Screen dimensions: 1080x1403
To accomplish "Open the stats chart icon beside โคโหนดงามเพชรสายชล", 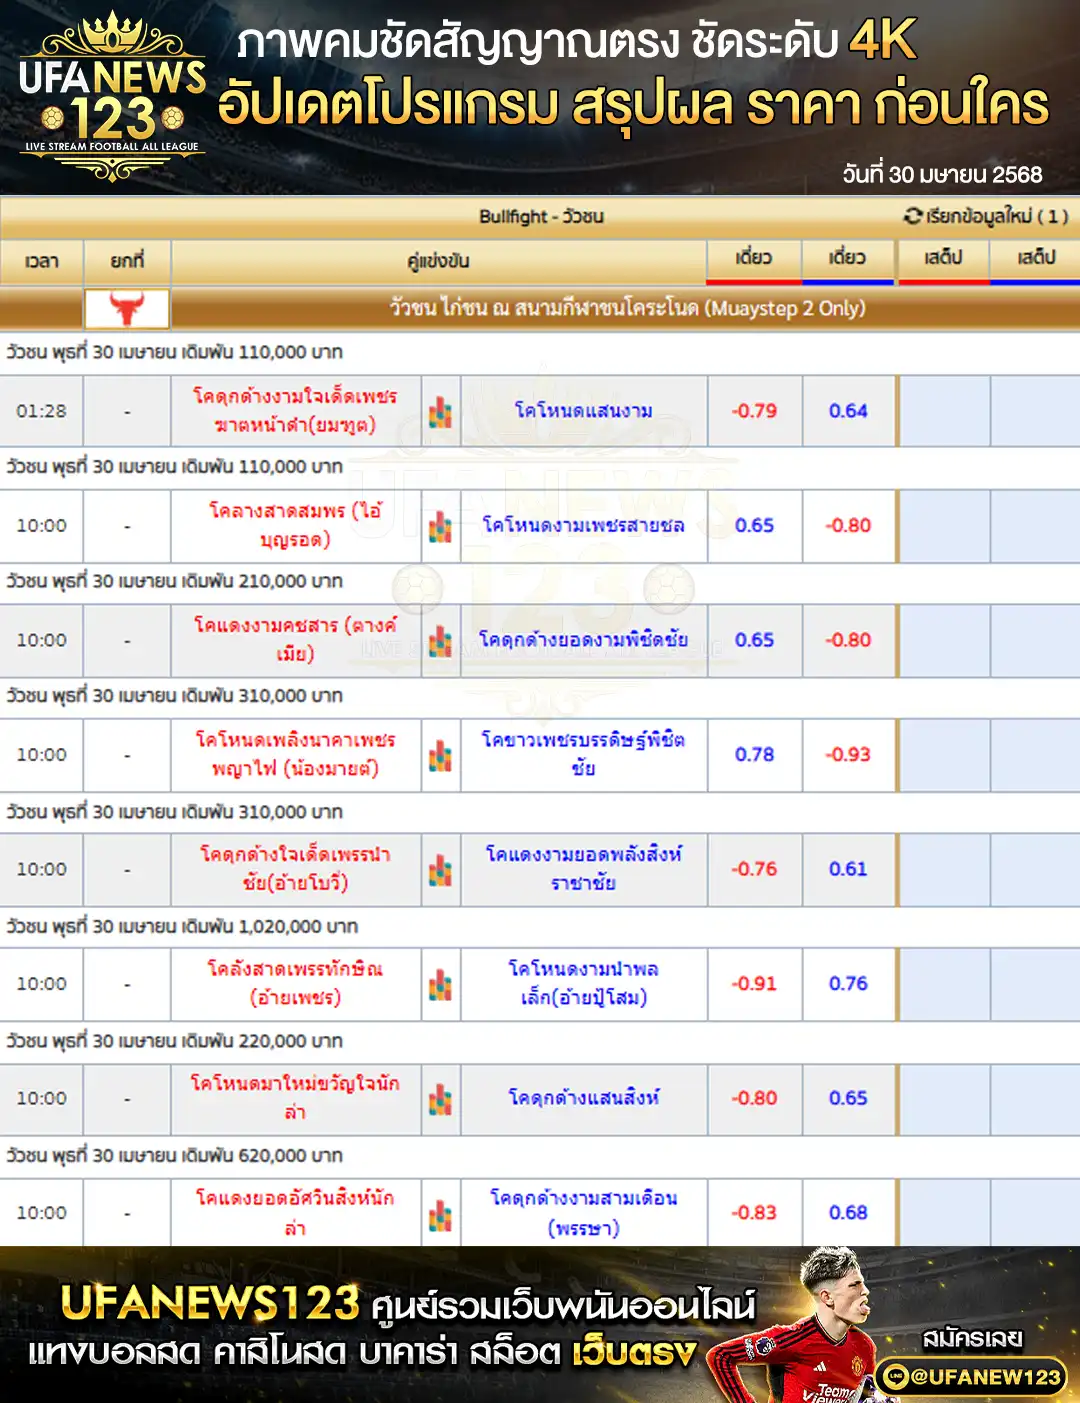I will [441, 526].
